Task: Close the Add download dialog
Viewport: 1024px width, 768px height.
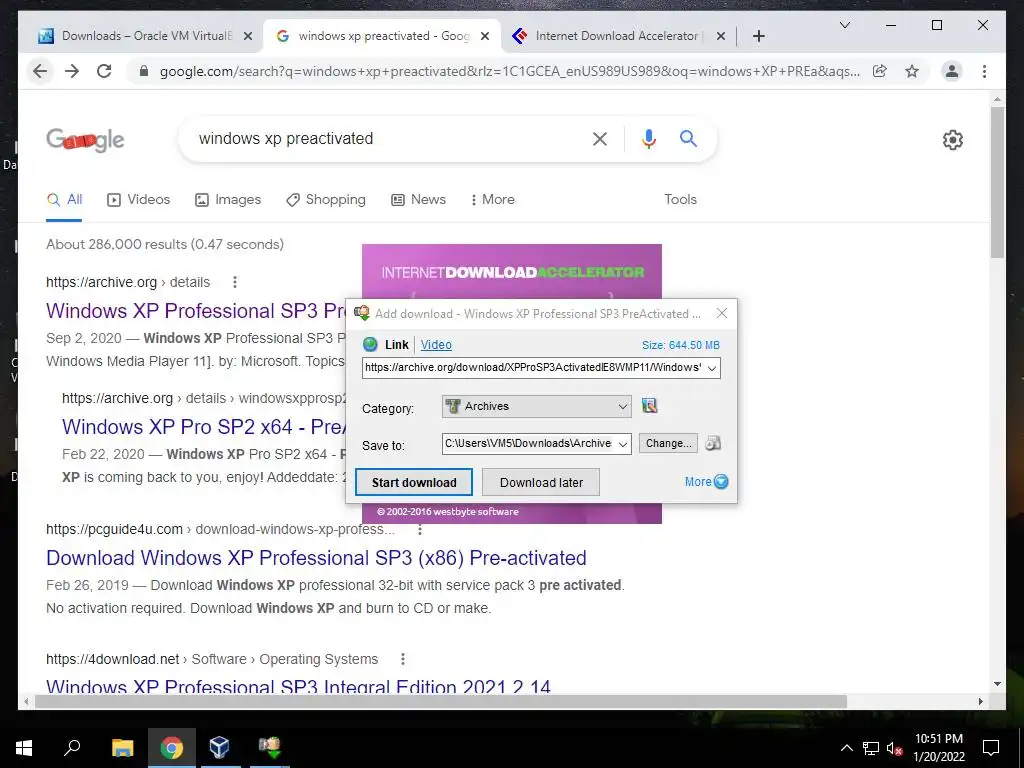Action: click(x=722, y=313)
